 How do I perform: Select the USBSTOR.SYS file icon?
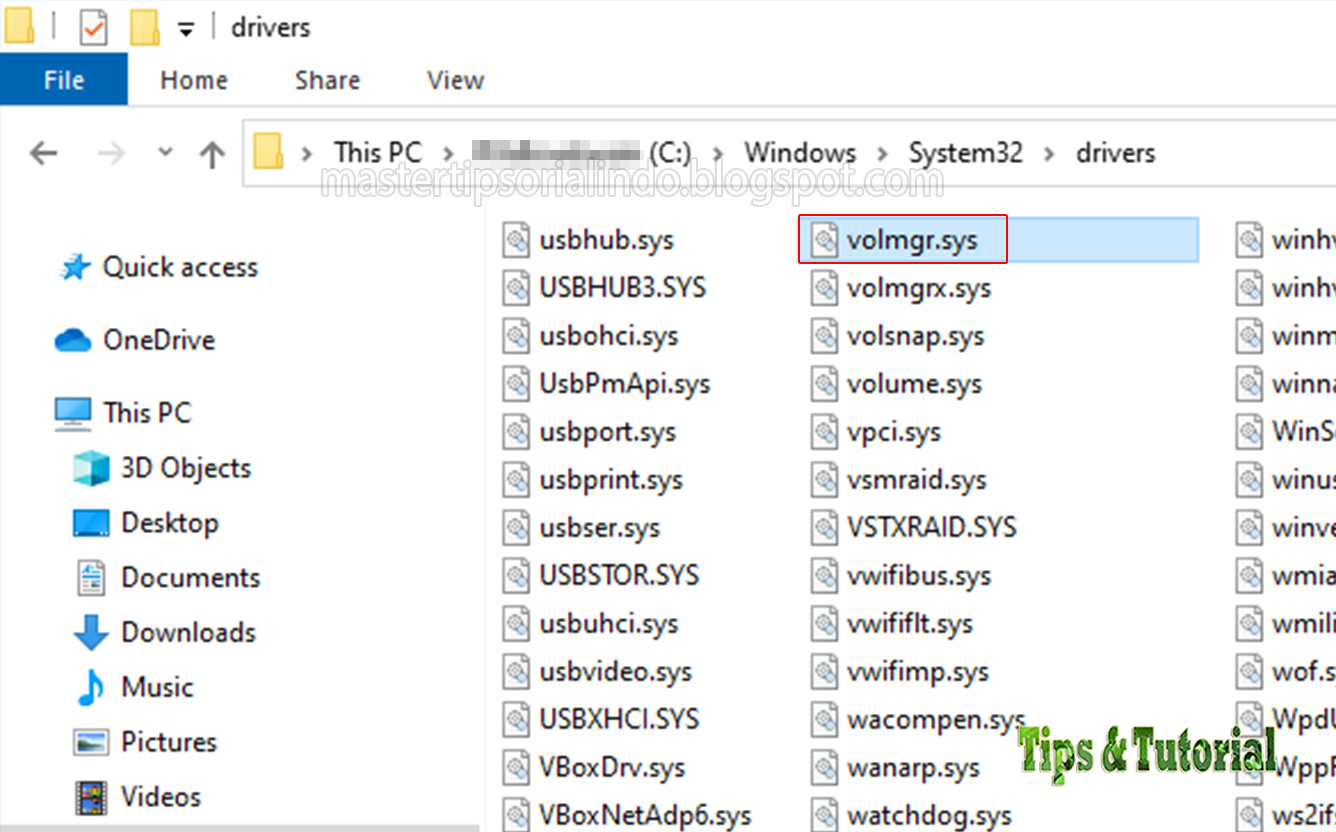tap(516, 575)
